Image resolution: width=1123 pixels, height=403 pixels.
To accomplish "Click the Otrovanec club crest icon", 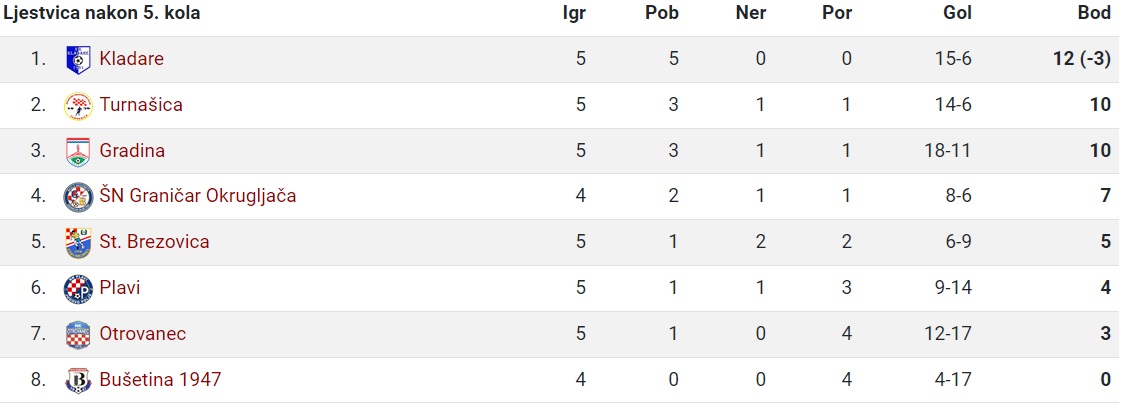I will [x=78, y=334].
